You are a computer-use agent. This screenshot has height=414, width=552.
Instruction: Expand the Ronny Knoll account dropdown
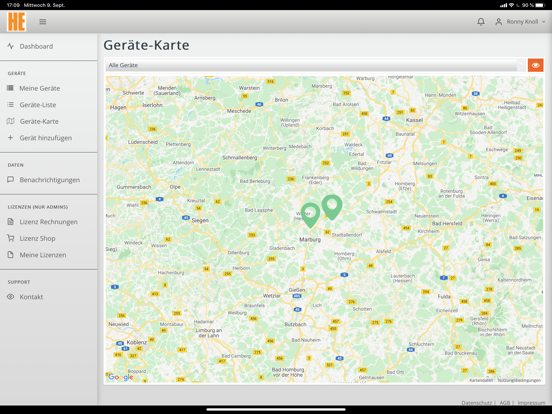[x=526, y=22]
